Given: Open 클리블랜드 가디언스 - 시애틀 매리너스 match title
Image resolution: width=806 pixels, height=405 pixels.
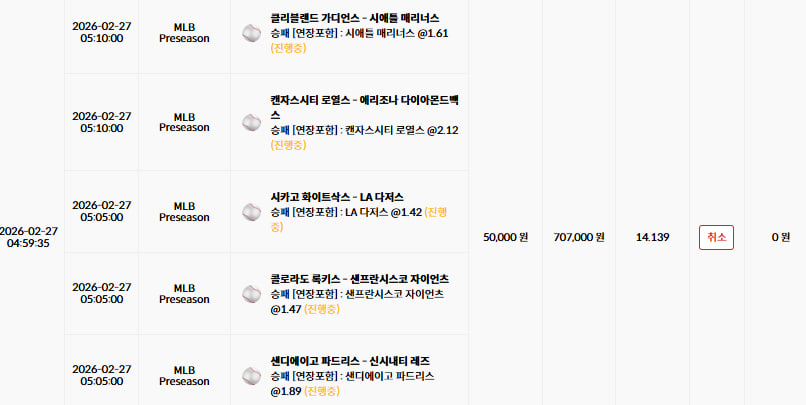Looking at the screenshot, I should pyautogui.click(x=355, y=18).
